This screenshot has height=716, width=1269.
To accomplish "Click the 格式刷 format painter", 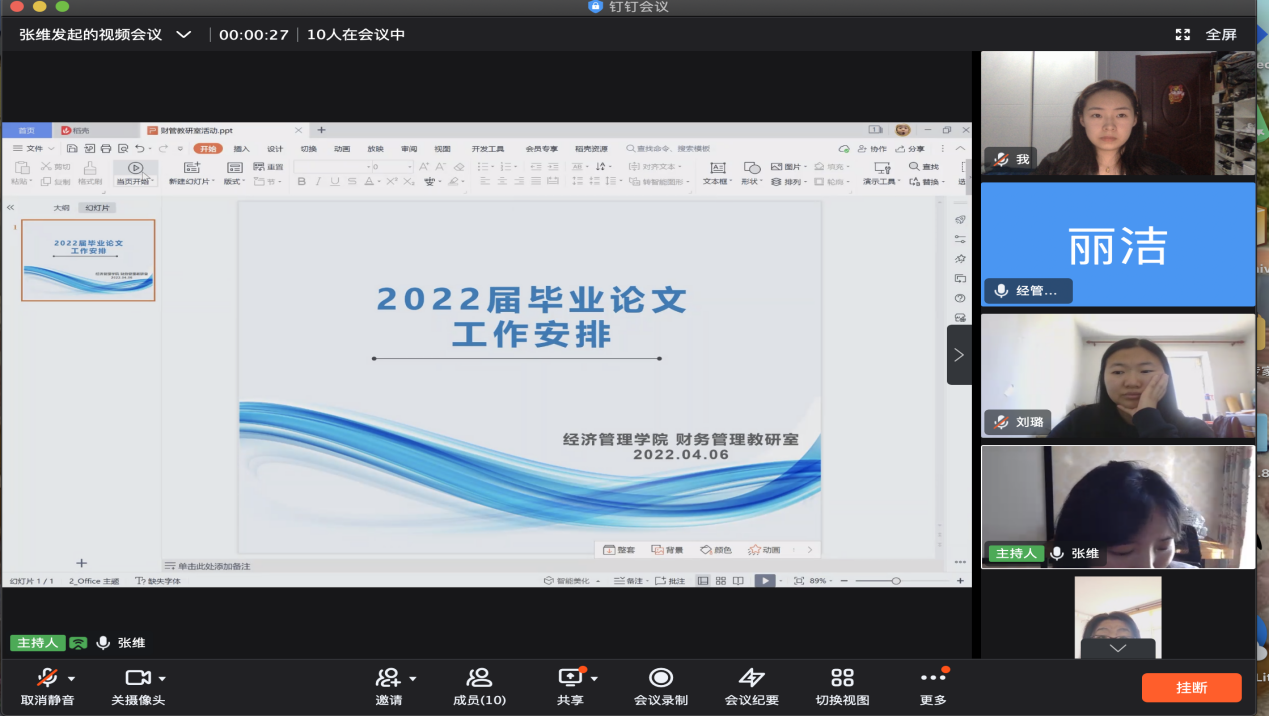I will (90, 173).
